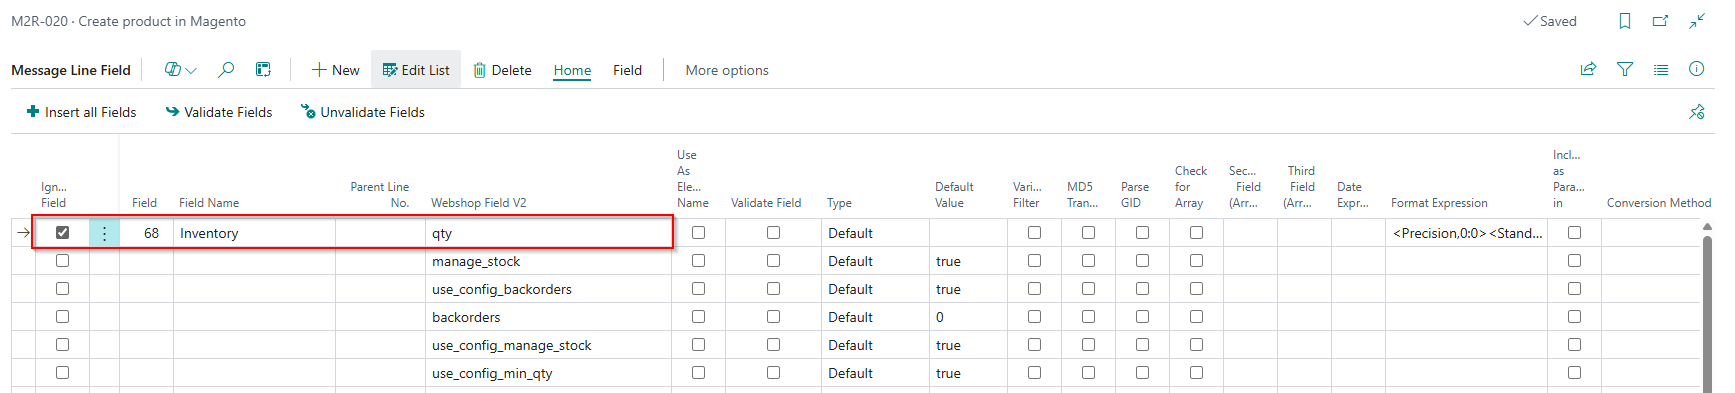Image resolution: width=1735 pixels, height=393 pixels.
Task: Select the use_config_backorders webshop field
Action: coord(548,289)
